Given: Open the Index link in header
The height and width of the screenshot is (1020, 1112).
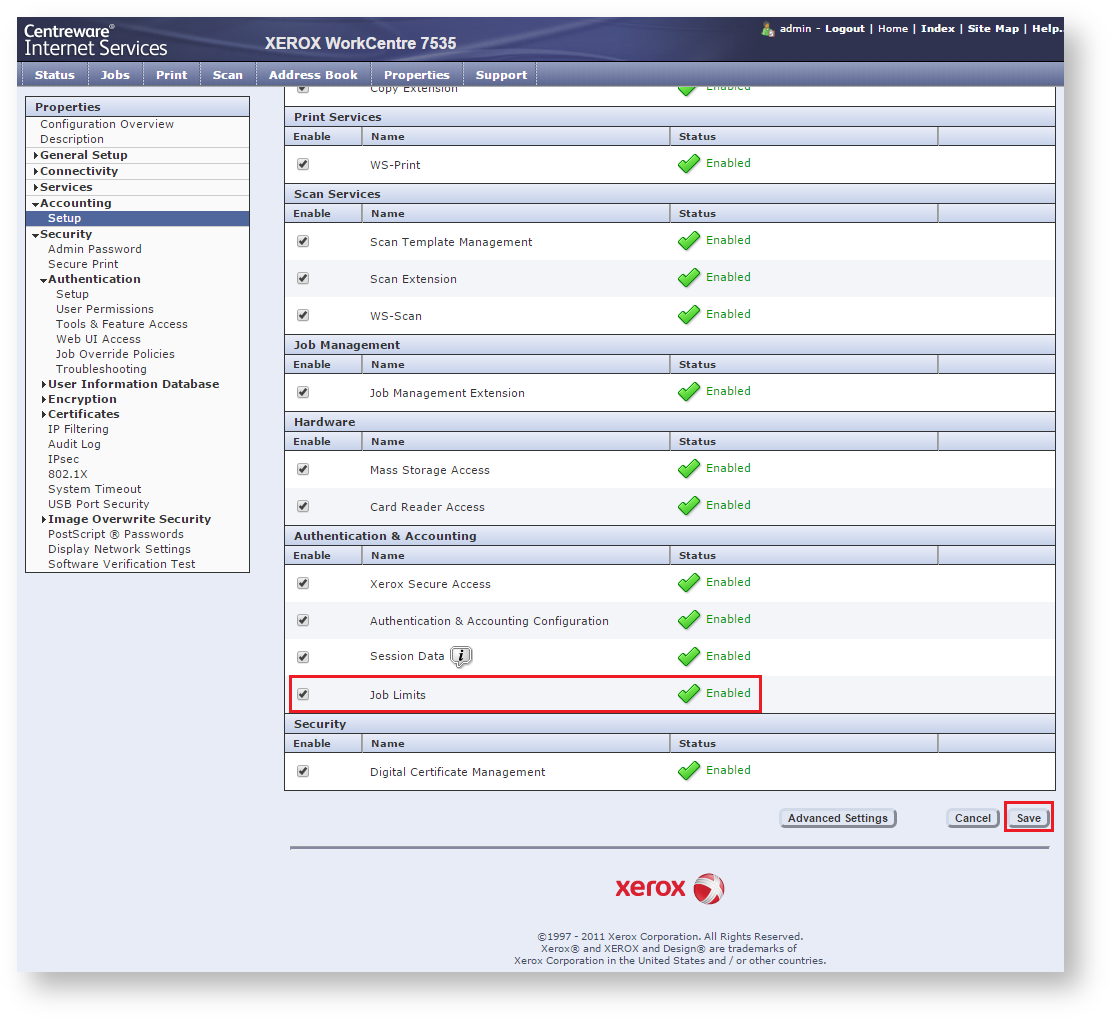Looking at the screenshot, I should 938,28.
